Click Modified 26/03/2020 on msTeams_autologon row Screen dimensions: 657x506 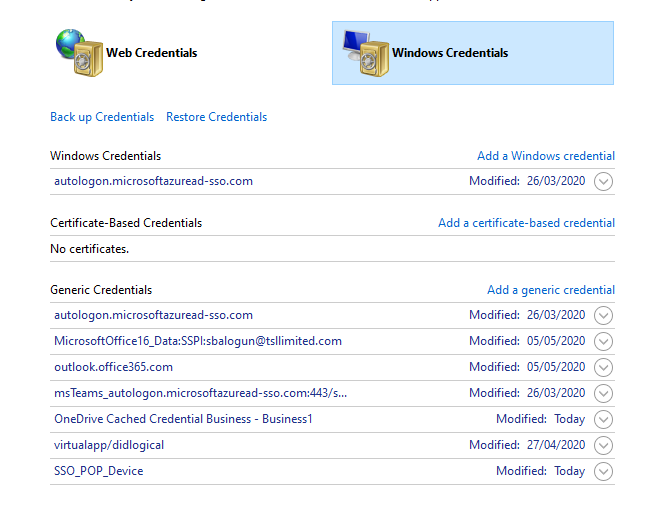click(527, 393)
